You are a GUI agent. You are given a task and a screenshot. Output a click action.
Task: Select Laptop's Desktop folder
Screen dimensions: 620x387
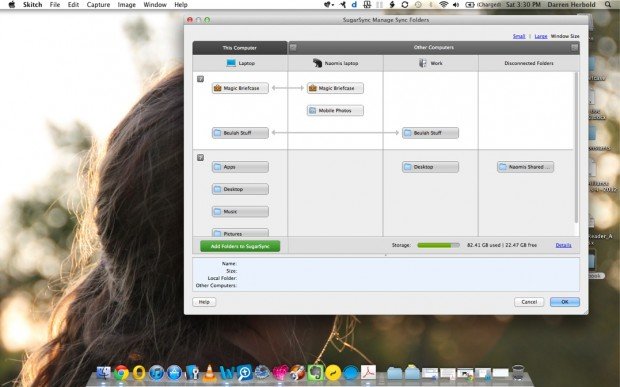(x=240, y=189)
